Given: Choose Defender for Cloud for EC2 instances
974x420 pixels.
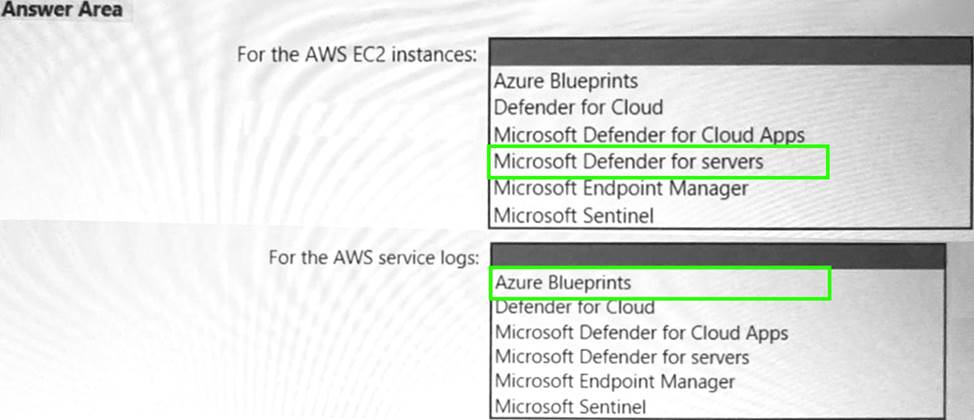Looking at the screenshot, I should pos(577,107).
